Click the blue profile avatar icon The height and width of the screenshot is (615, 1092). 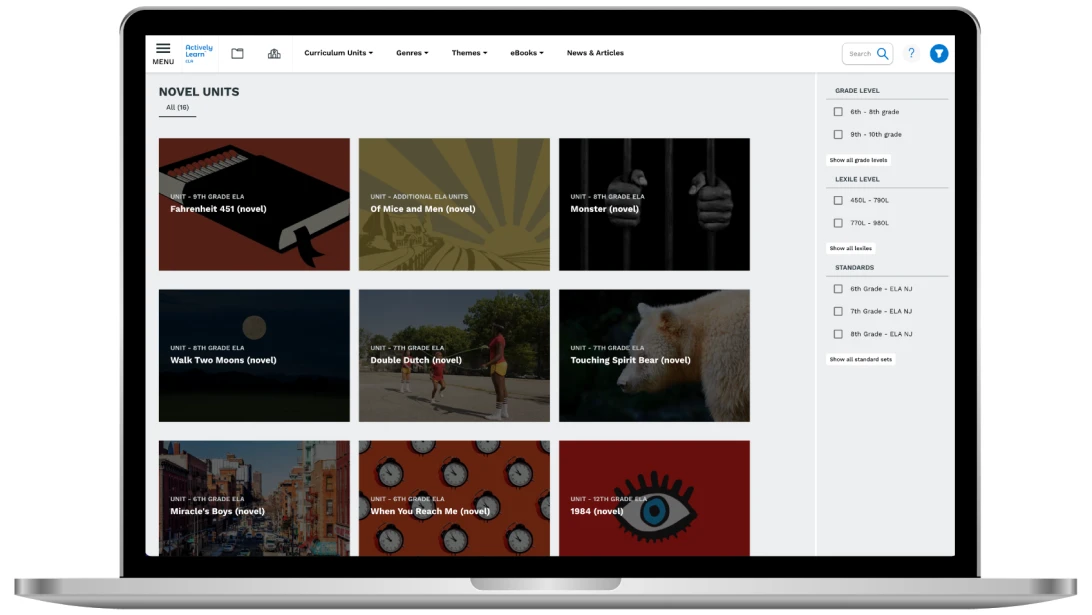click(939, 54)
